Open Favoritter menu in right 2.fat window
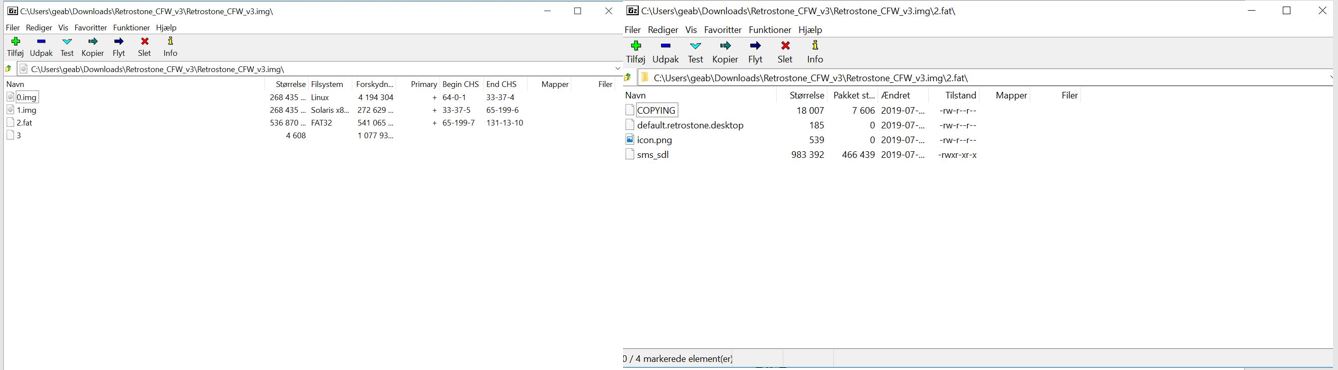 click(723, 30)
